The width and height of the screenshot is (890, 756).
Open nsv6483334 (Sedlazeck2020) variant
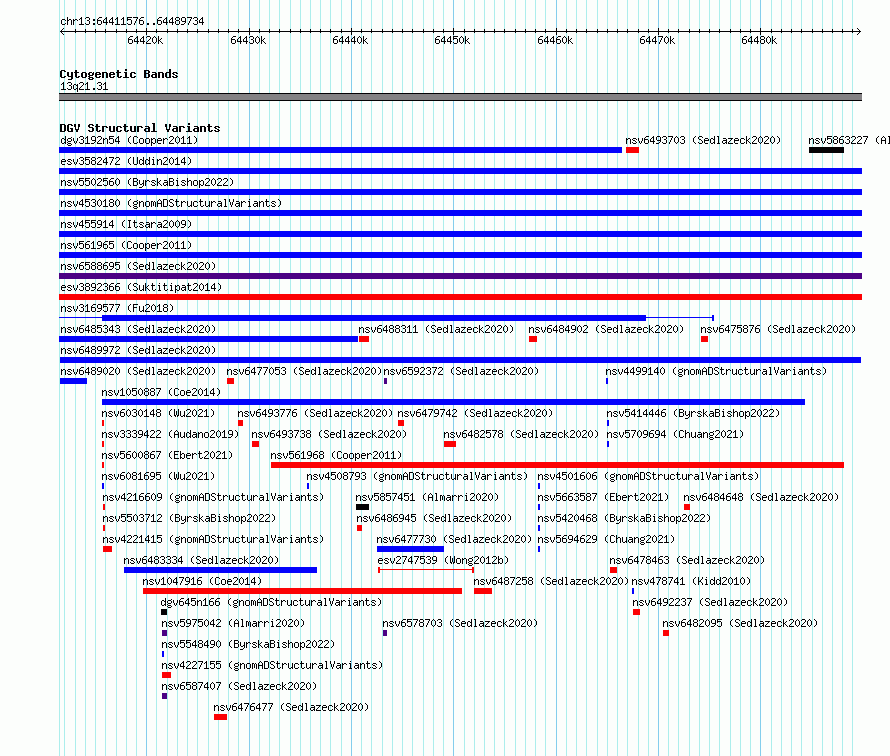(201, 560)
